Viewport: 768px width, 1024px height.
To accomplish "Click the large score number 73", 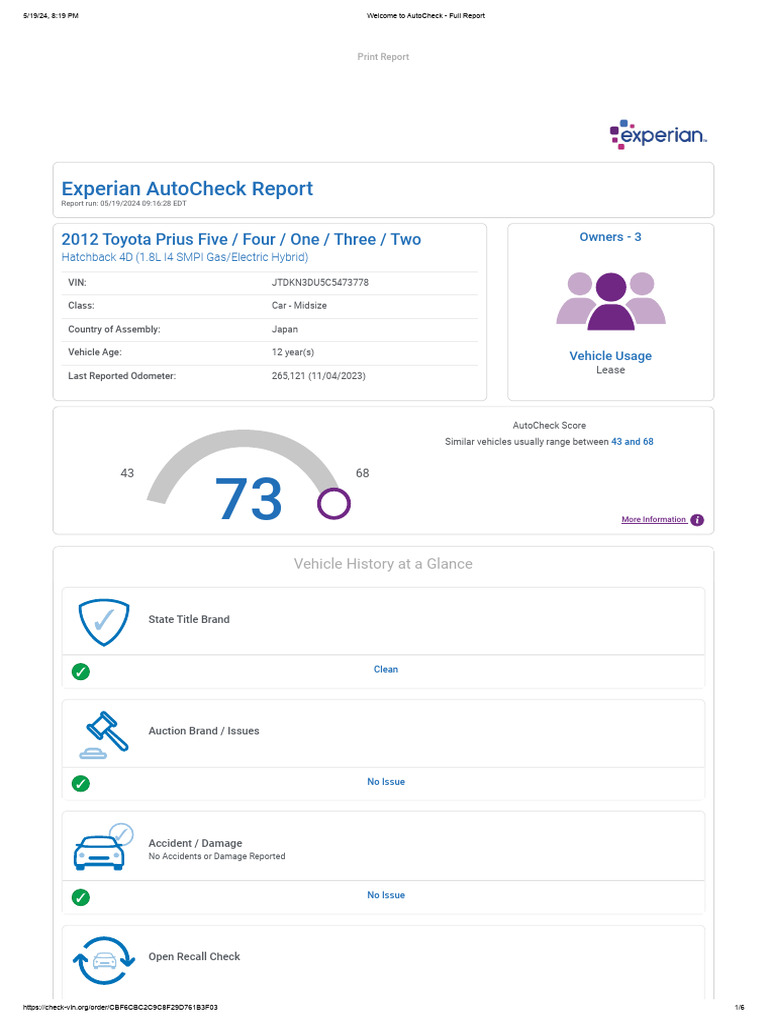I will (x=248, y=500).
